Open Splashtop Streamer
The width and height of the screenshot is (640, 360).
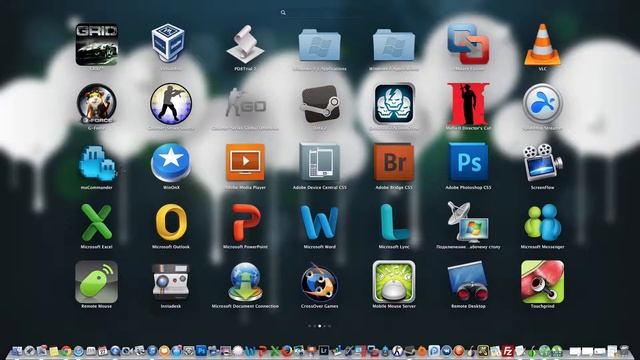coord(542,104)
